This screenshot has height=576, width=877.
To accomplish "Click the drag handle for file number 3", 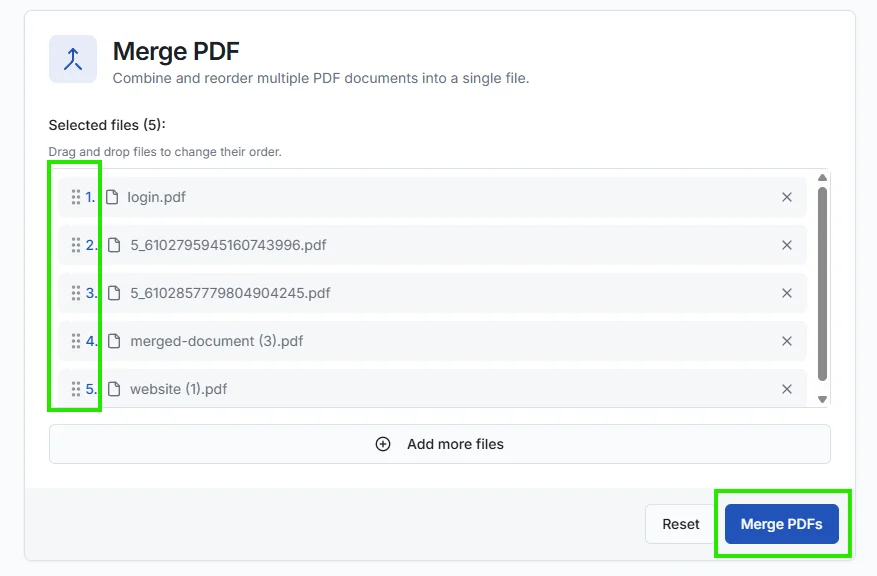I will [x=76, y=293].
